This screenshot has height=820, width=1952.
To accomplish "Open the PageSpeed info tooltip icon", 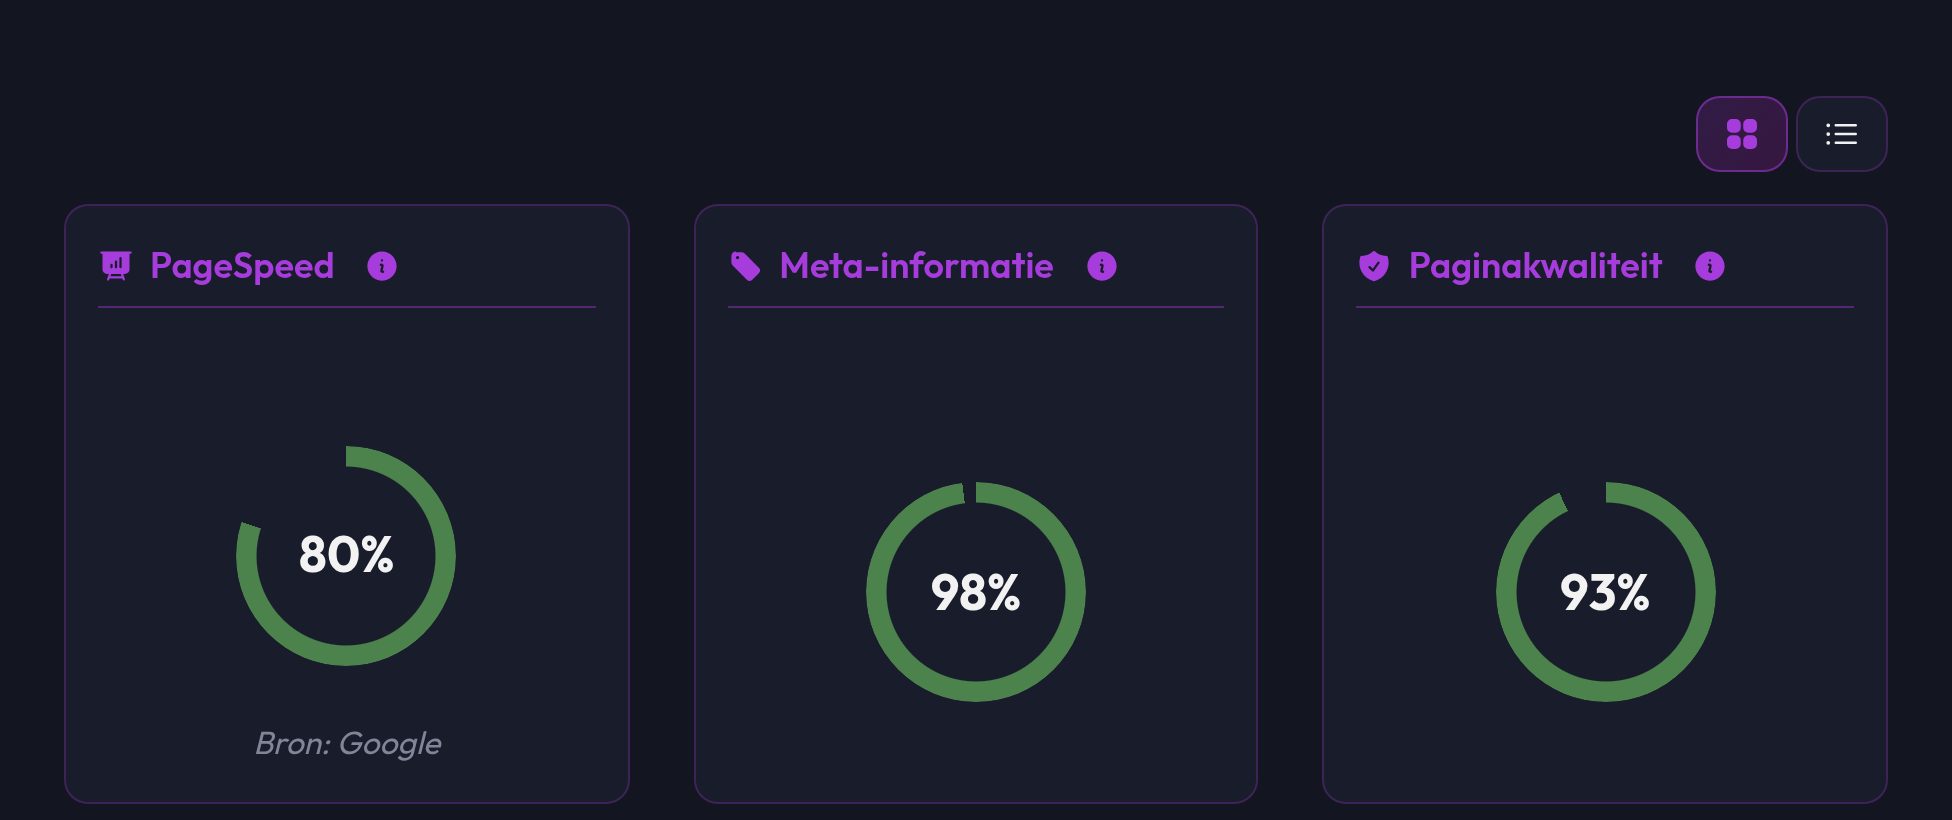I will pos(382,266).
